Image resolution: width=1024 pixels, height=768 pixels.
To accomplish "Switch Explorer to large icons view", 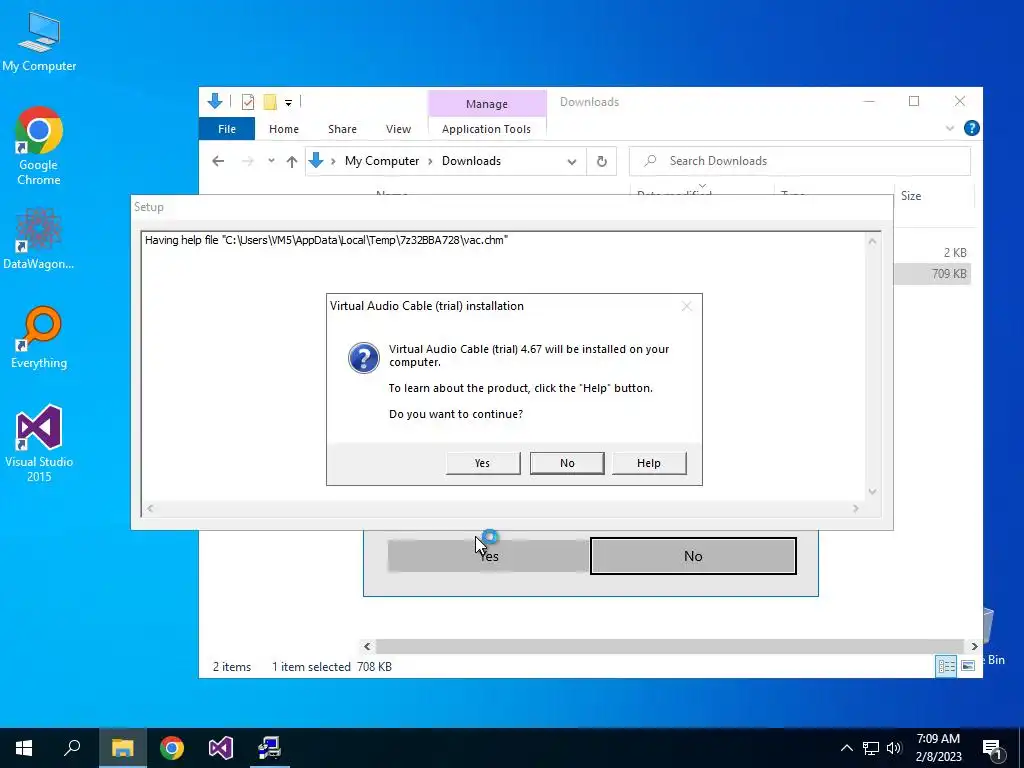I will click(x=968, y=666).
